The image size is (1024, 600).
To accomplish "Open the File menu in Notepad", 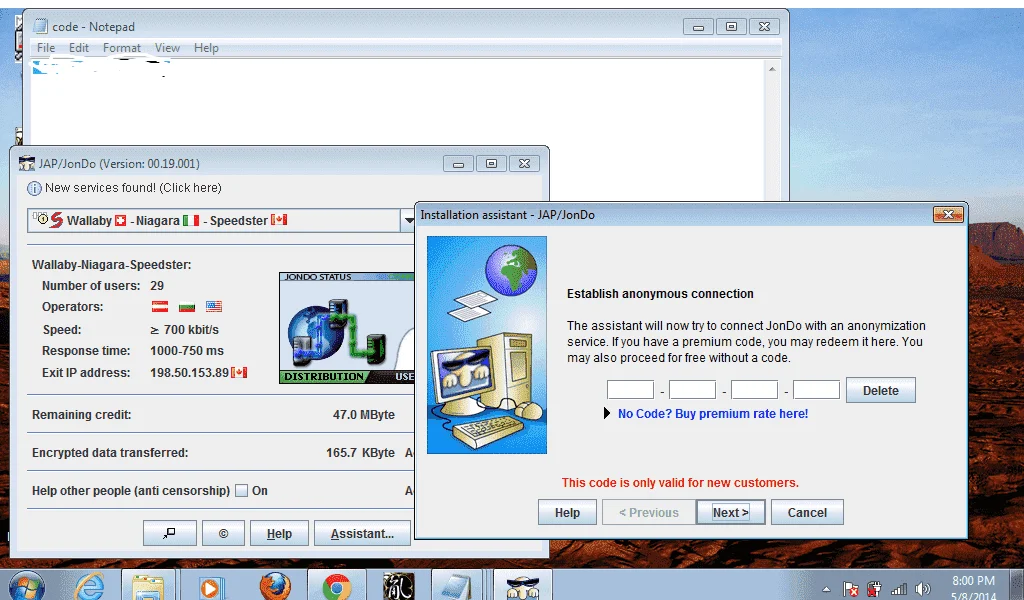I will coord(46,48).
